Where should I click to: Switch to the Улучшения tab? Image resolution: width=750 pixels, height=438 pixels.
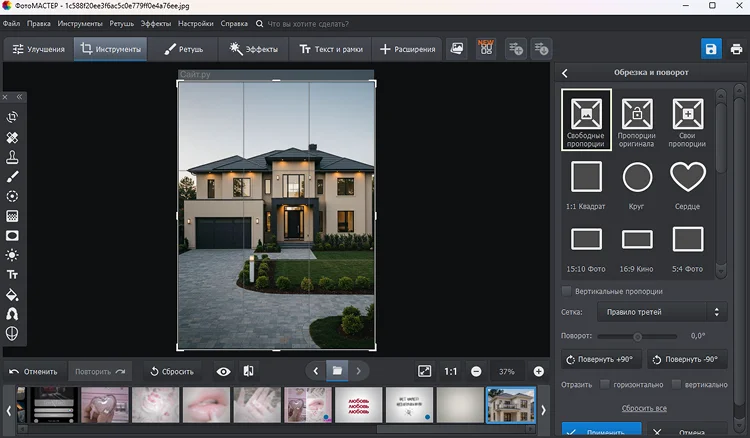(39, 49)
